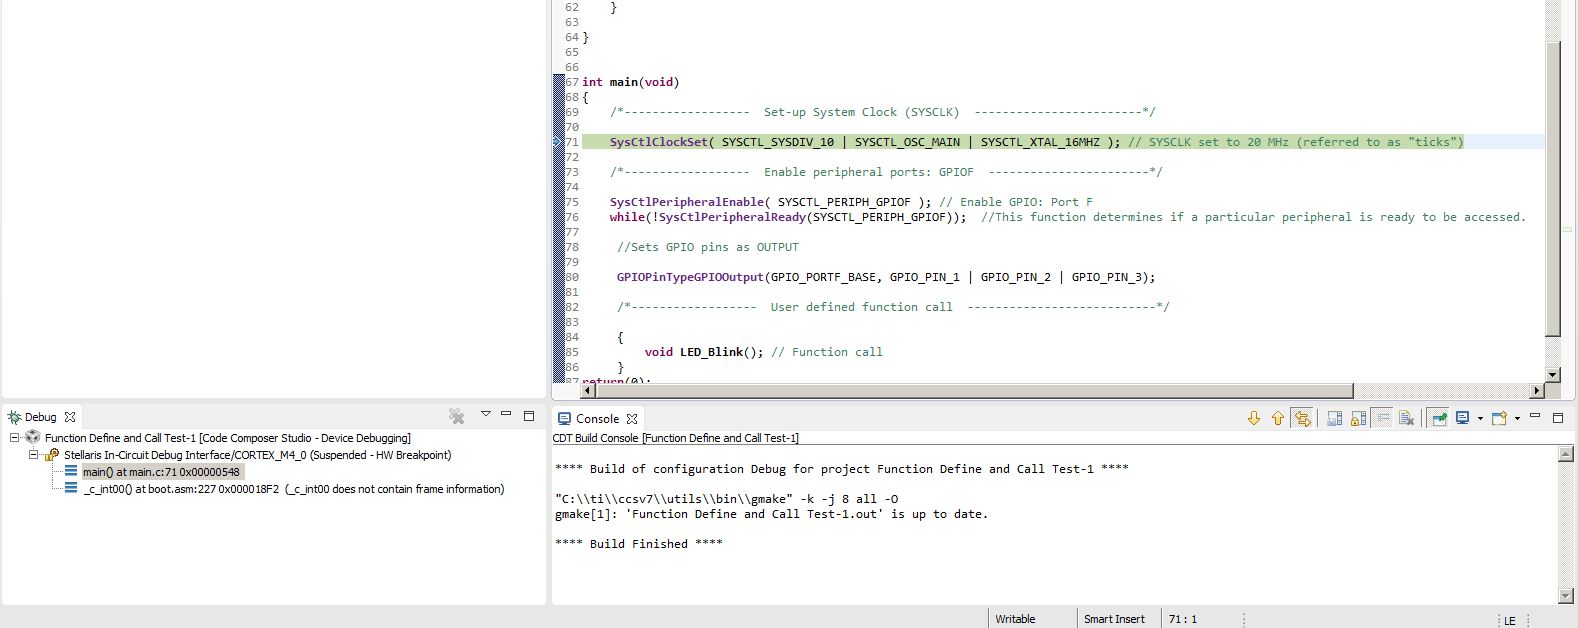Select the Debug tab
1579x628 pixels.
pyautogui.click(x=40, y=417)
